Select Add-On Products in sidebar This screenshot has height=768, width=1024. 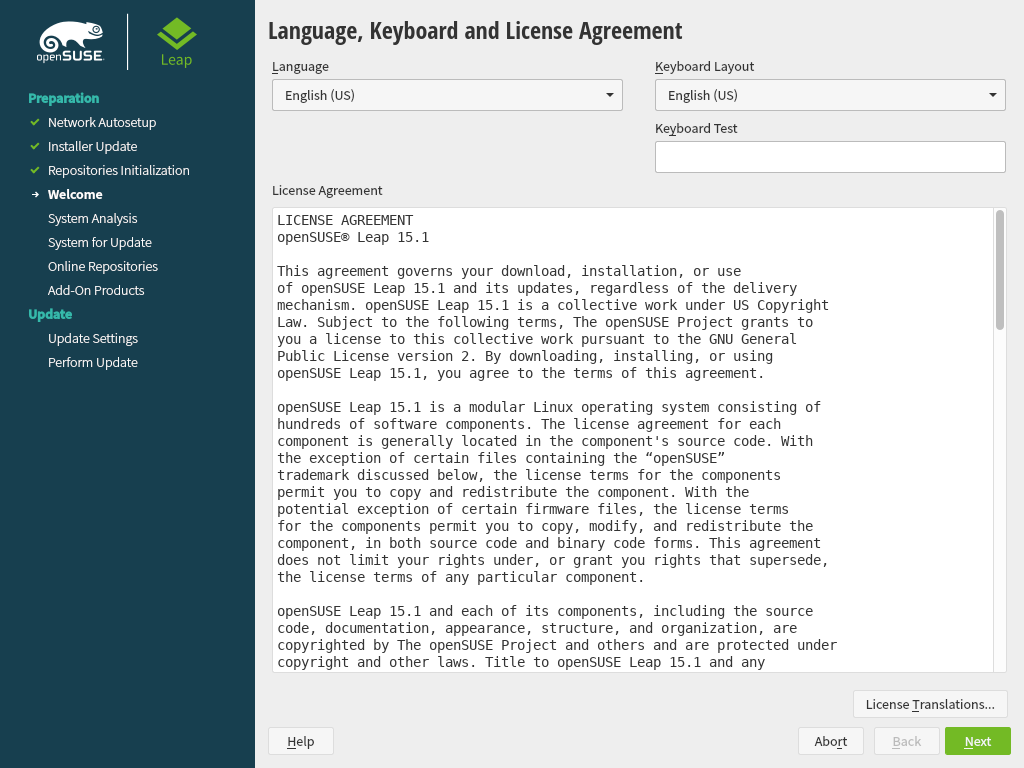pyautogui.click(x=96, y=290)
